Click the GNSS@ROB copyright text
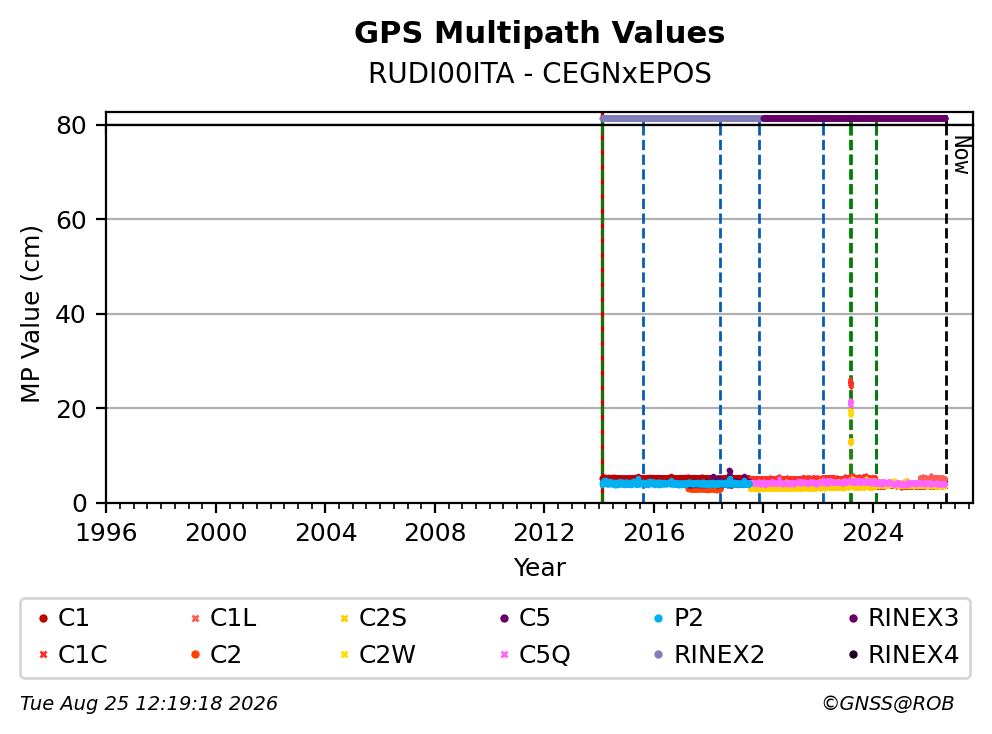Screen dimensions: 992x734 pyautogui.click(x=888, y=703)
